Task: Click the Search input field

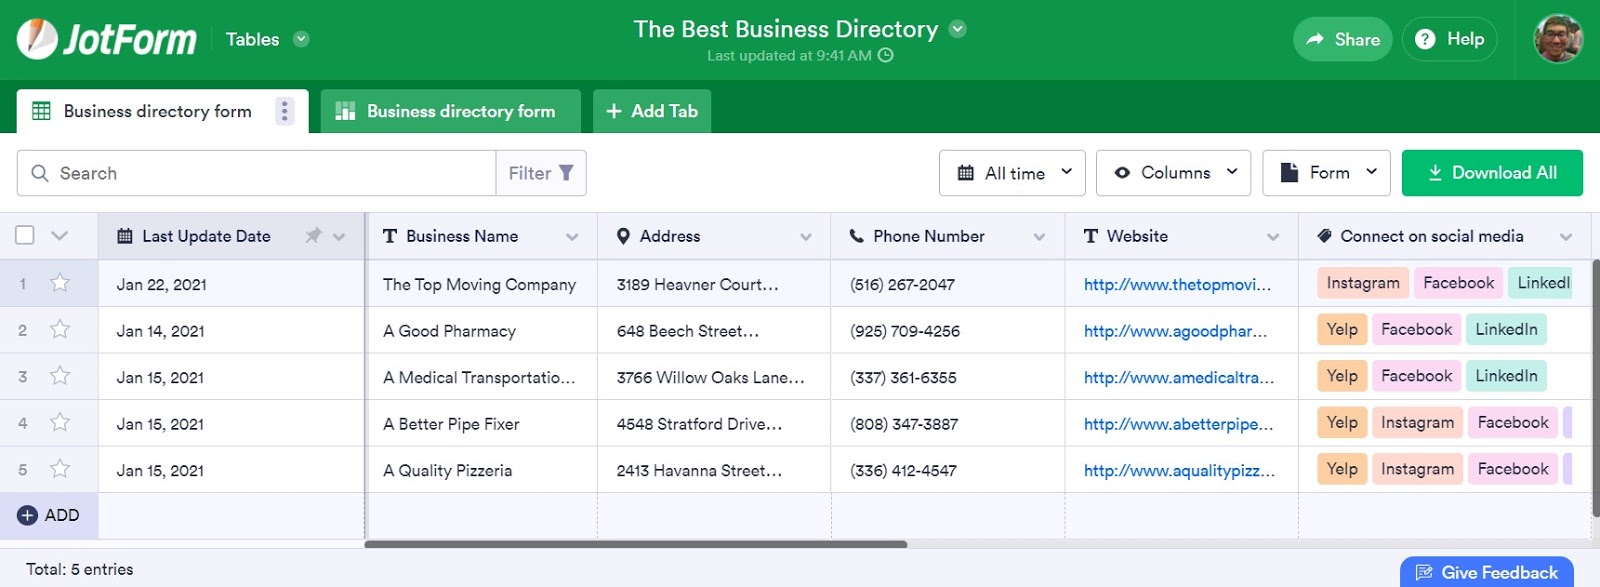Action: pos(256,173)
